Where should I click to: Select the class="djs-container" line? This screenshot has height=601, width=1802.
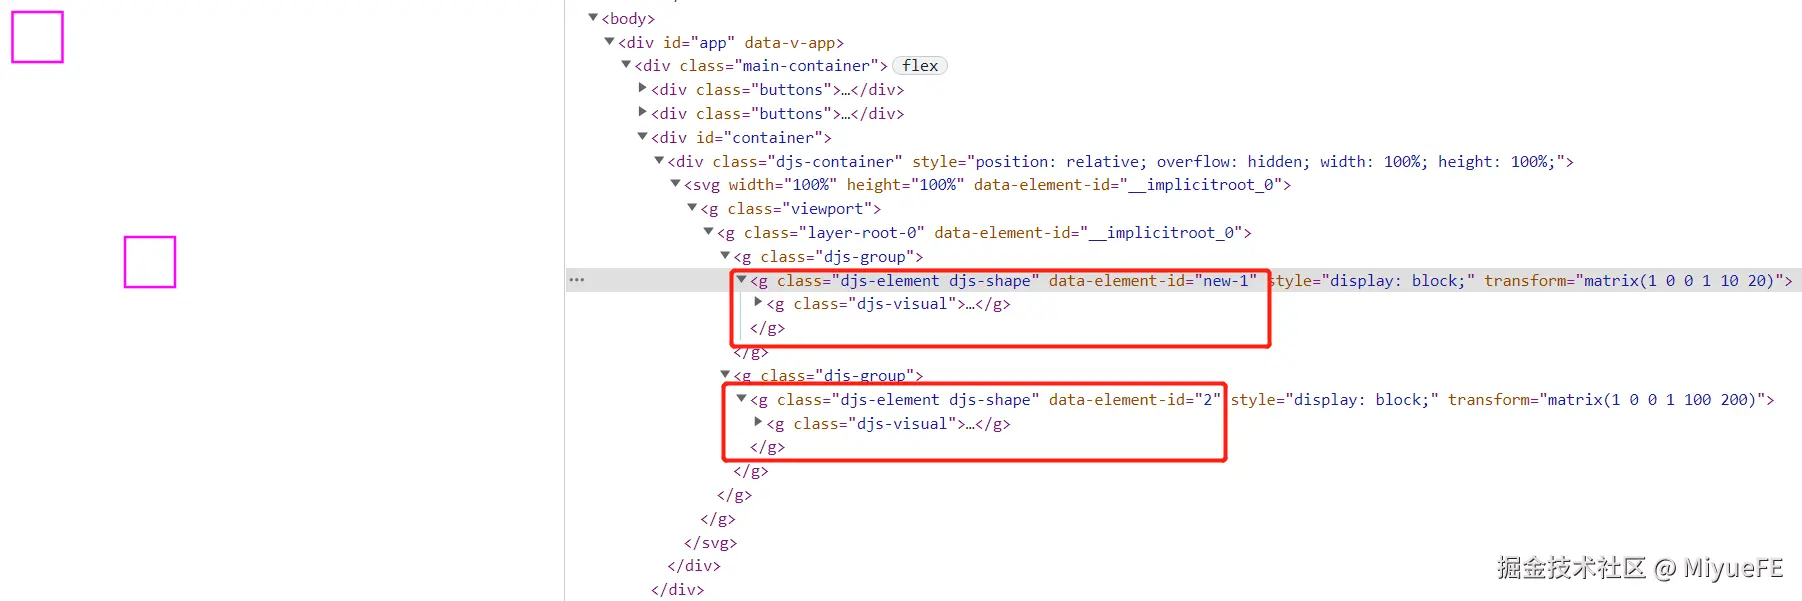1120,162
